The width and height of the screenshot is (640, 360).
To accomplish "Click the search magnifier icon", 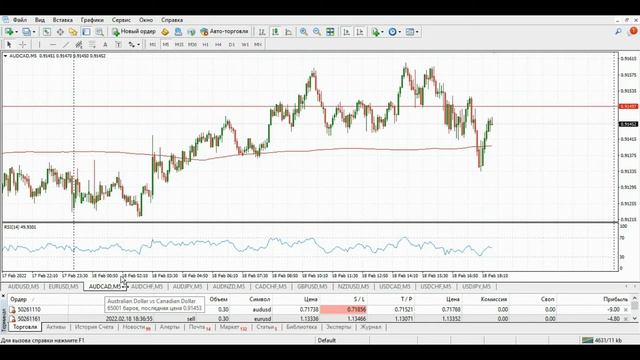I will 618,31.
